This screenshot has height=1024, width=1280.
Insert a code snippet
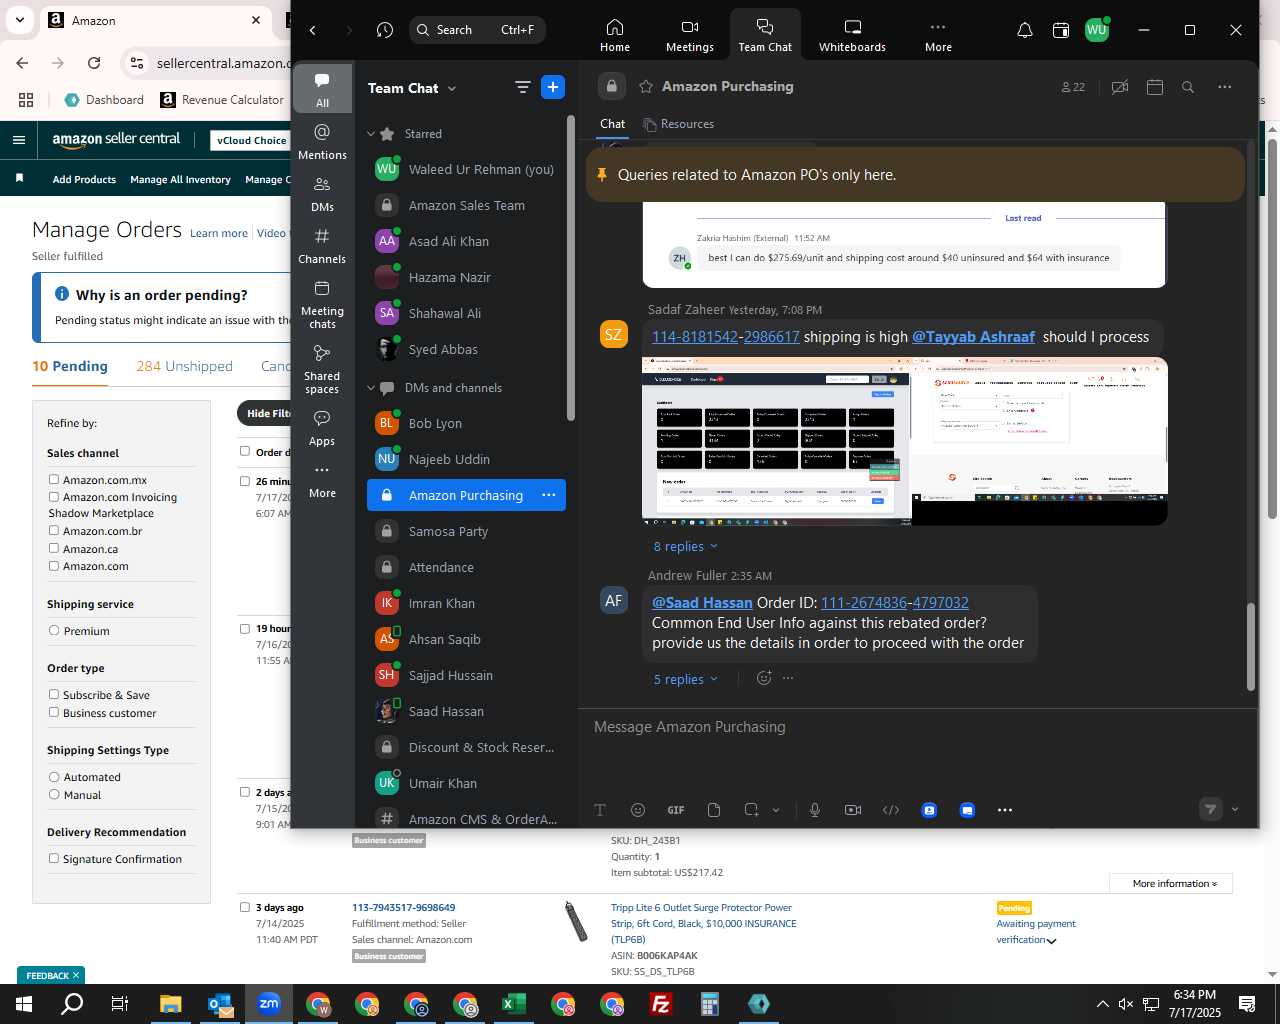(x=891, y=810)
